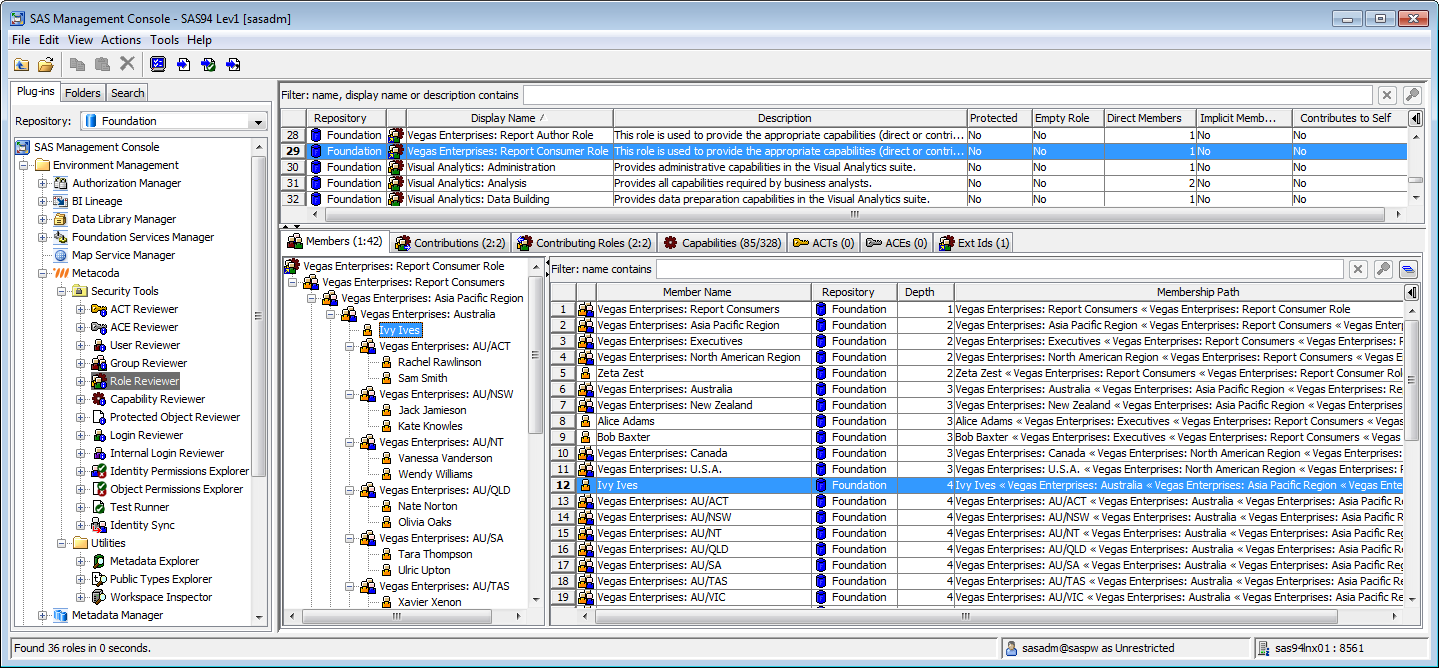Clear the top filter with the X icon
This screenshot has height=668, width=1439.
coord(1387,95)
